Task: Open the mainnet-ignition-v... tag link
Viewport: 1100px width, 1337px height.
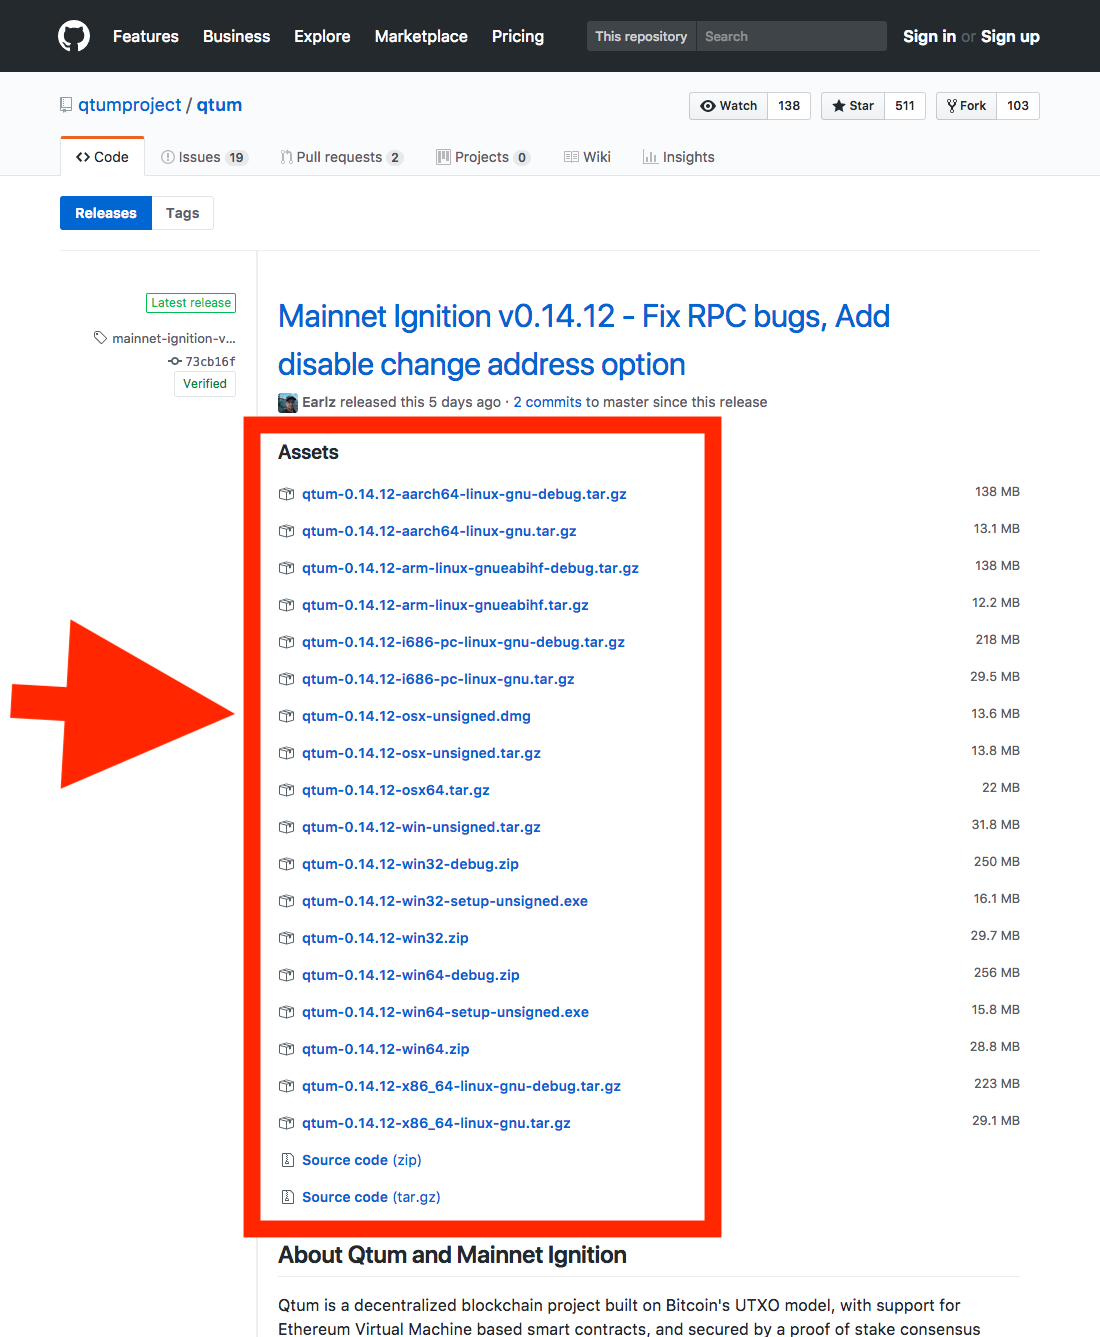Action: 174,339
